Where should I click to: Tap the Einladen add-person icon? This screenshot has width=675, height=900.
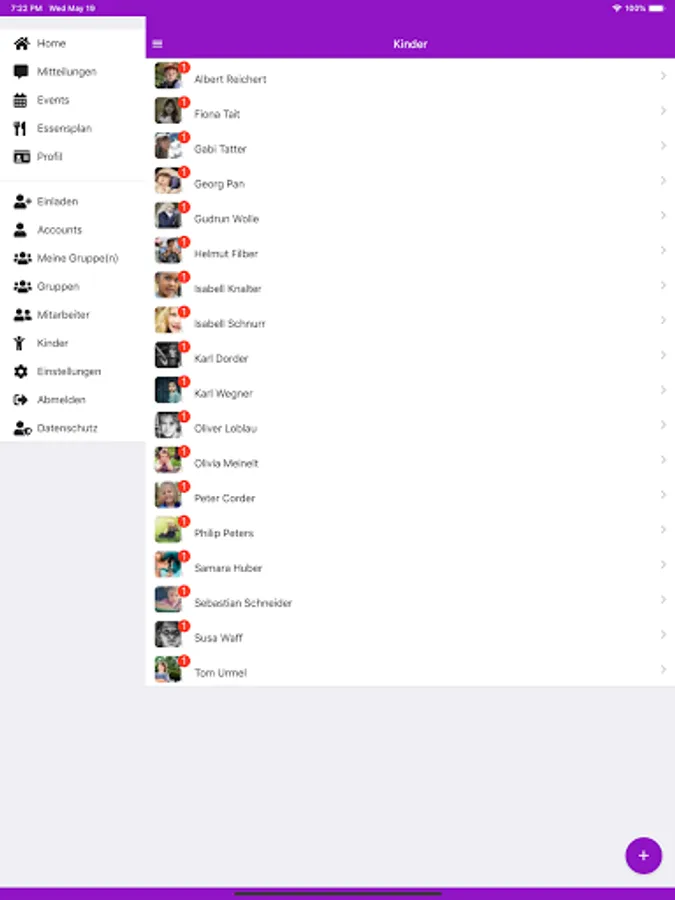pos(22,201)
